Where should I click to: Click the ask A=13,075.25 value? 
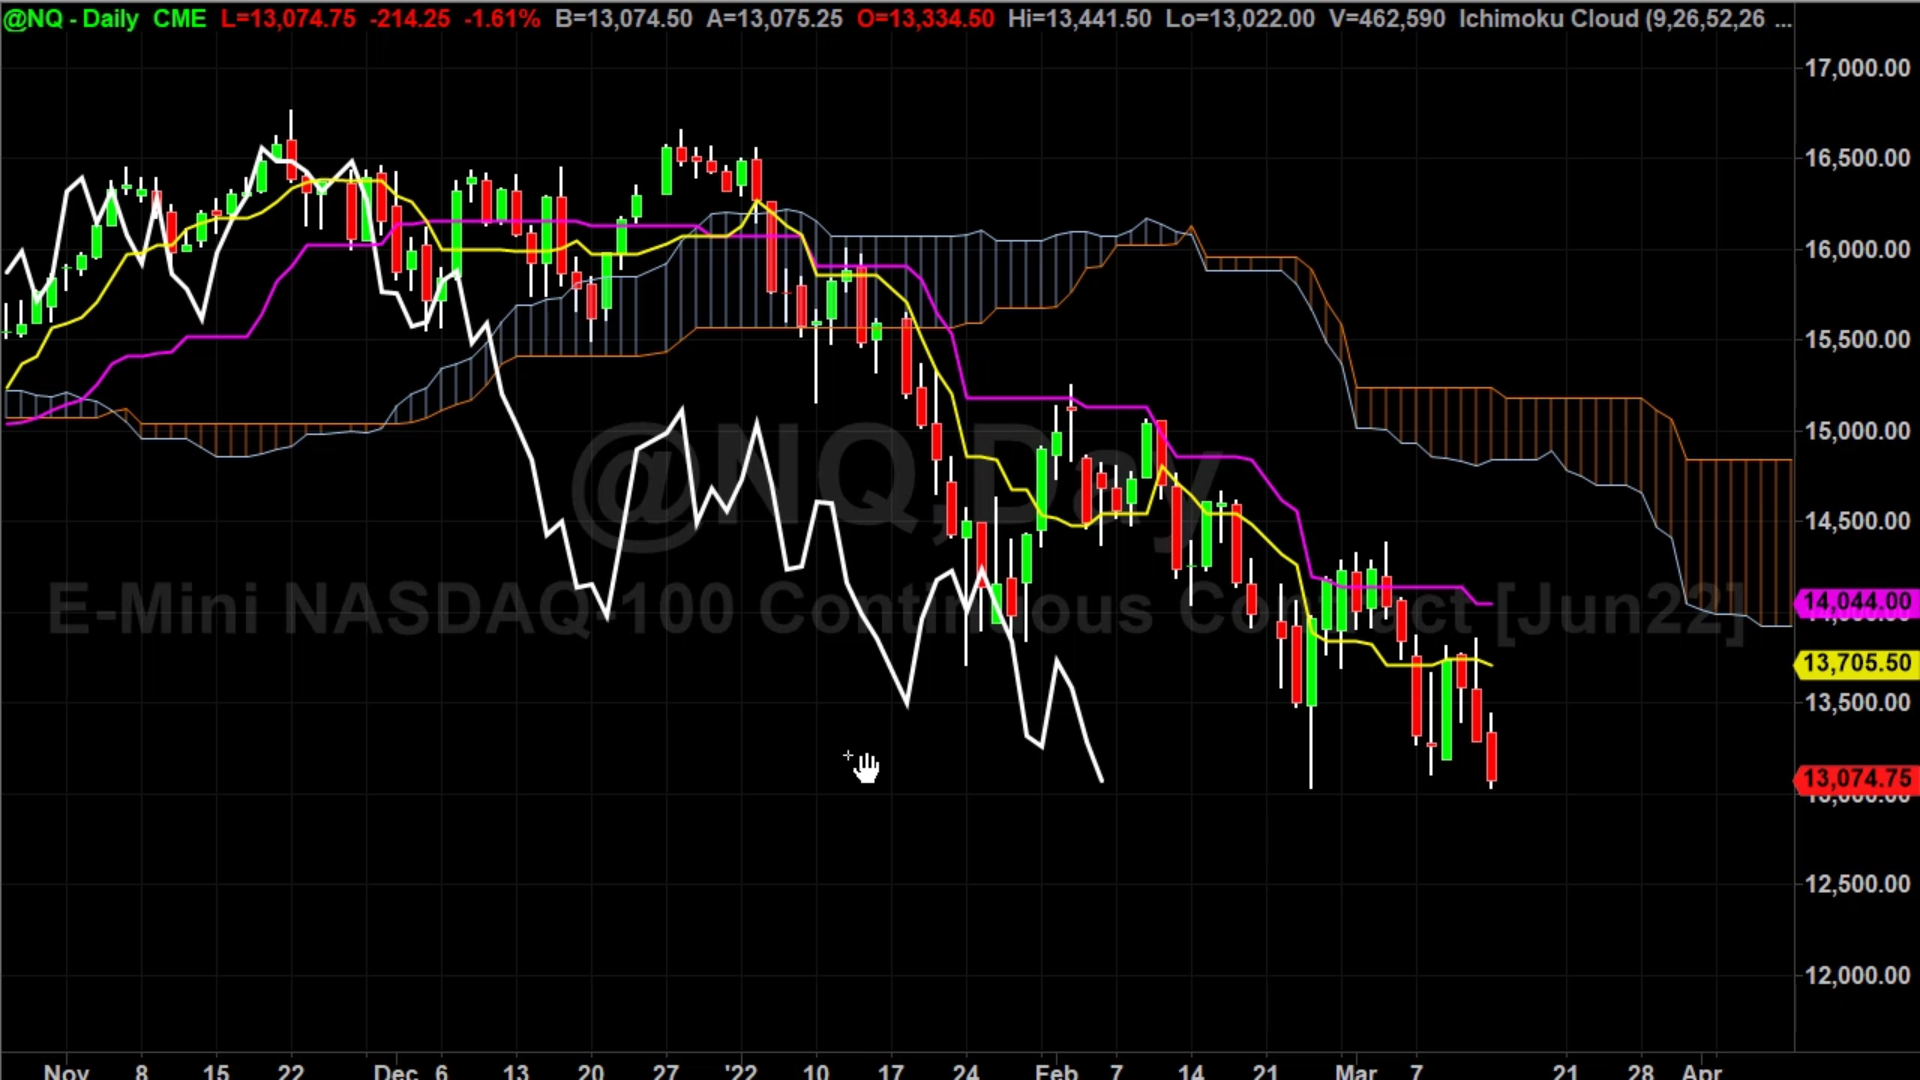775,19
